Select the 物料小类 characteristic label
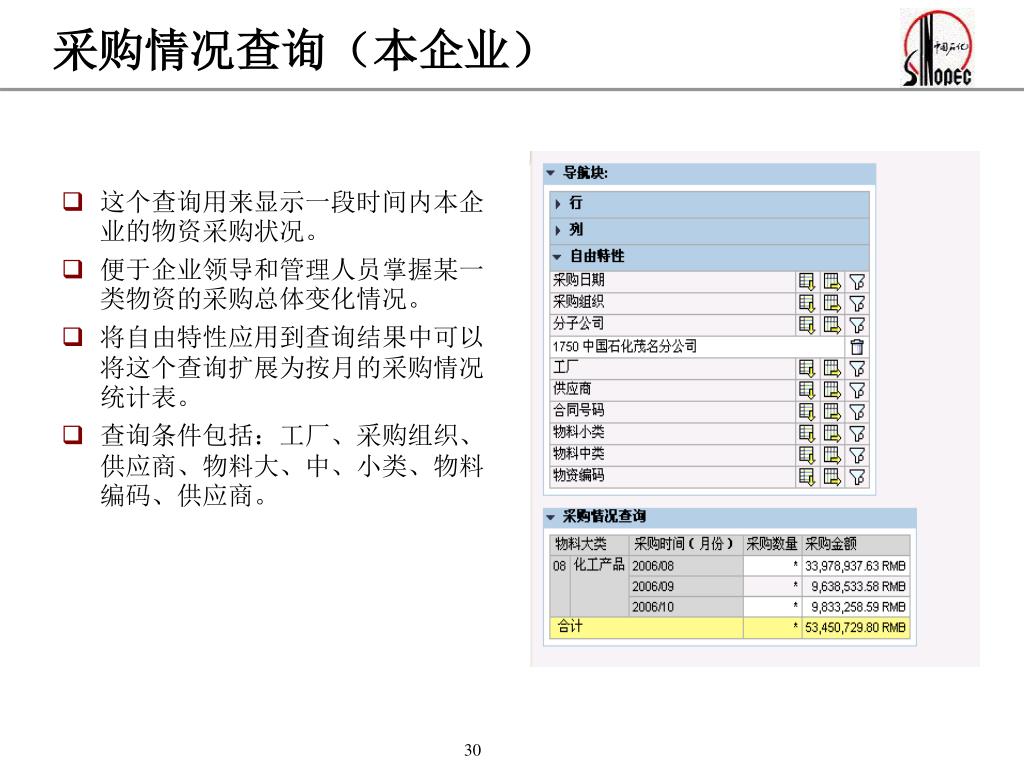 579,432
